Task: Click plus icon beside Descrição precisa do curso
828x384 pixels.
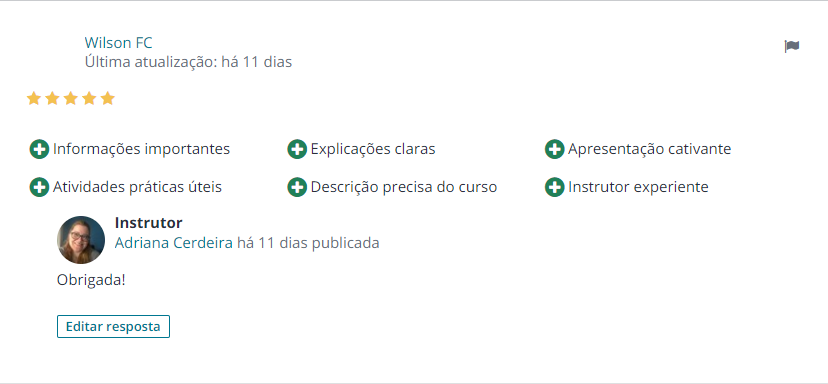Action: (x=297, y=187)
